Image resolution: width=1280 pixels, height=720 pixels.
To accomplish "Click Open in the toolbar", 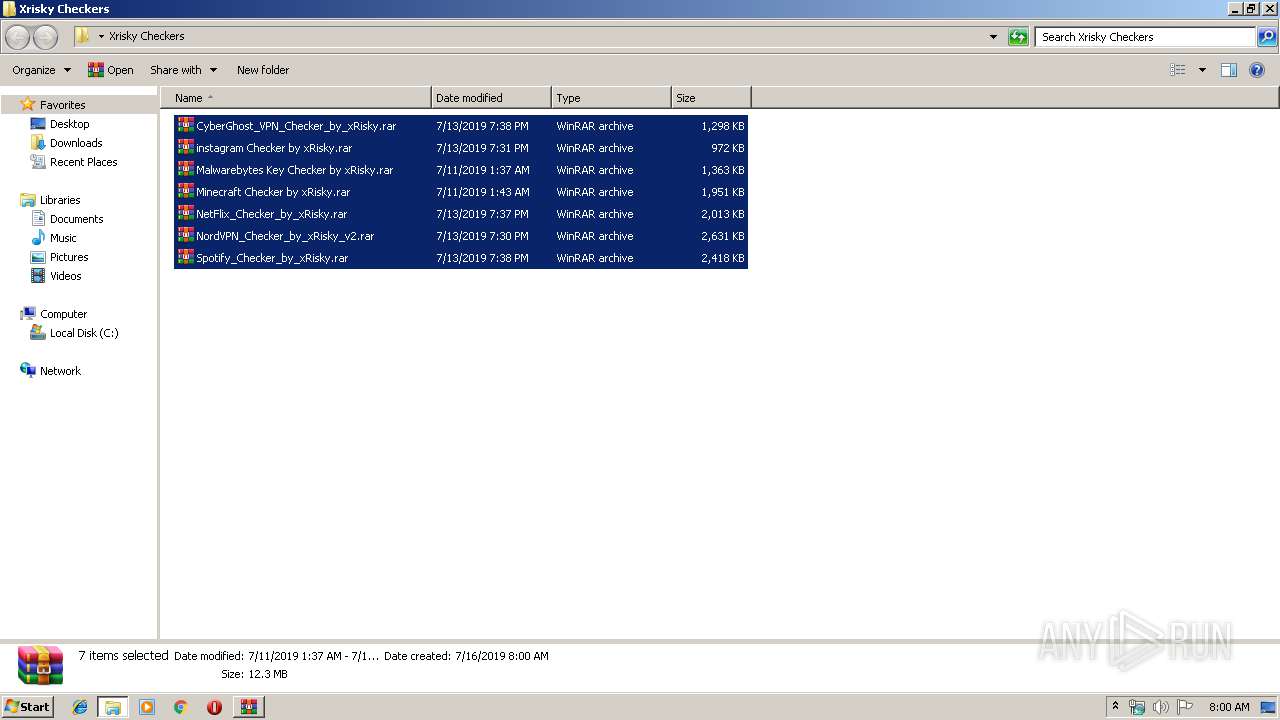I will click(x=110, y=70).
